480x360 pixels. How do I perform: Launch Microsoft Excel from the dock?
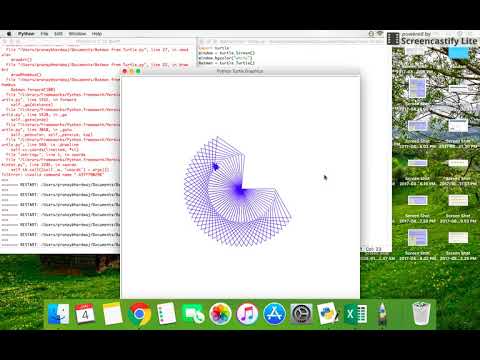355,314
